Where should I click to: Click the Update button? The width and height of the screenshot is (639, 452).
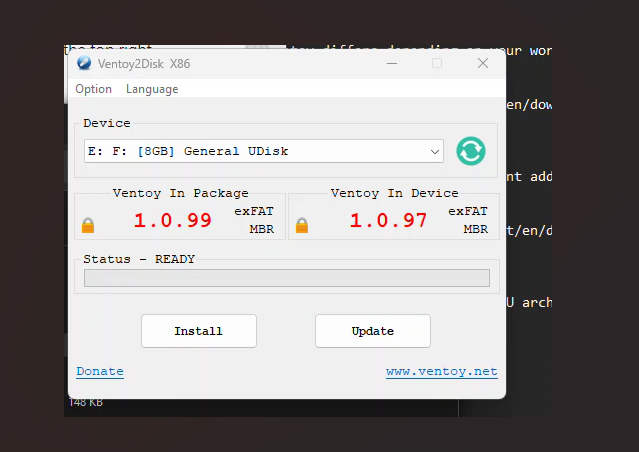point(373,331)
